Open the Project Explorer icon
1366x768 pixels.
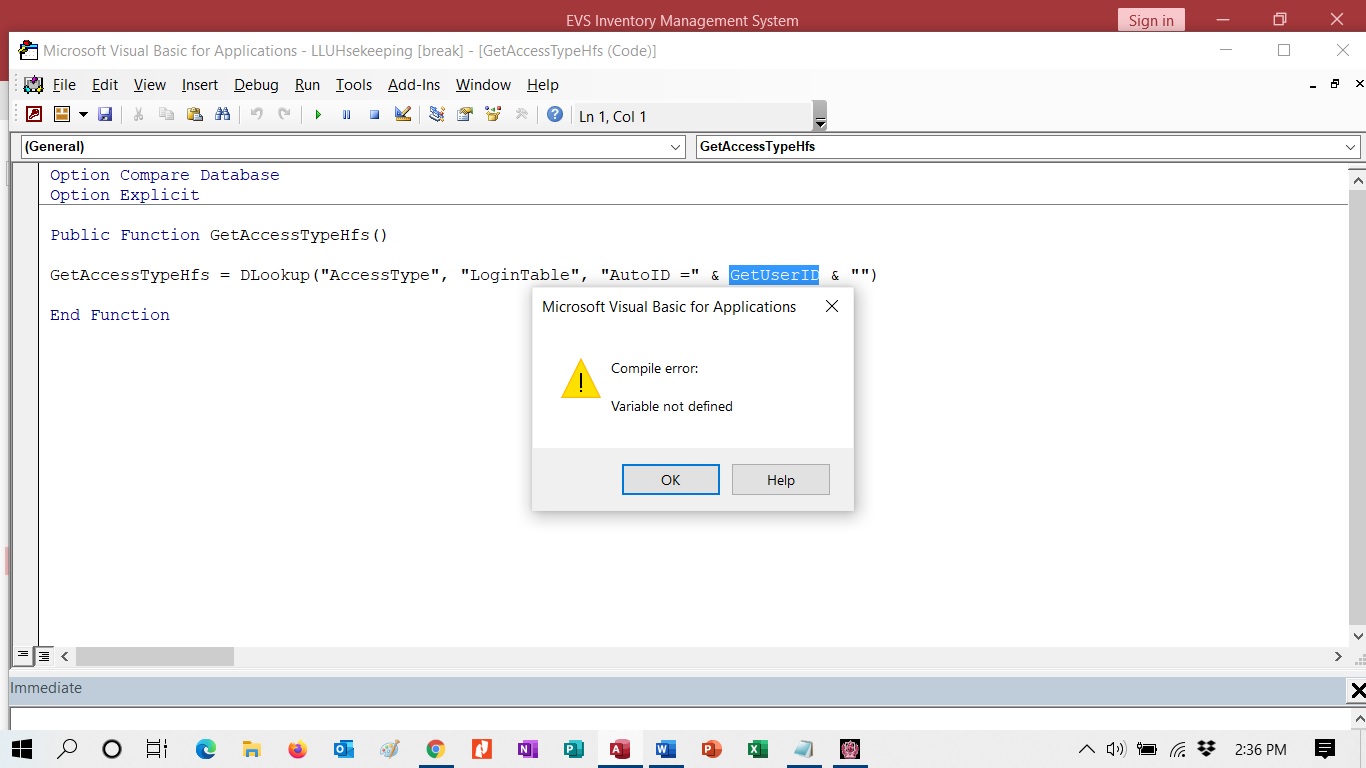(x=437, y=115)
